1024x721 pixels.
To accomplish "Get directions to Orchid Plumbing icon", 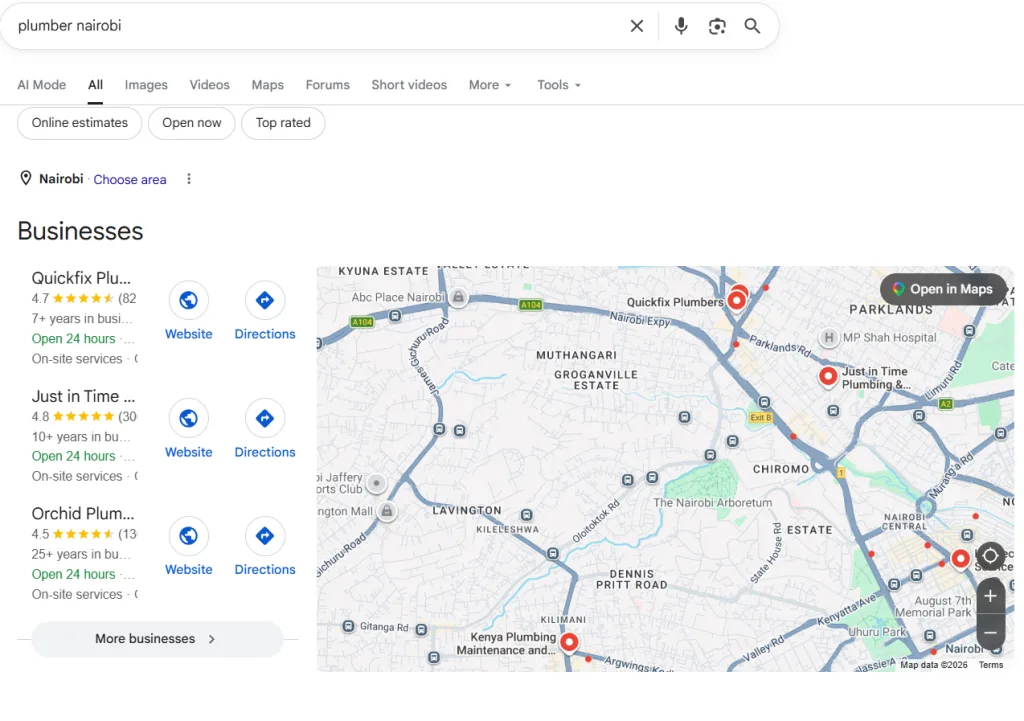I will (264, 536).
